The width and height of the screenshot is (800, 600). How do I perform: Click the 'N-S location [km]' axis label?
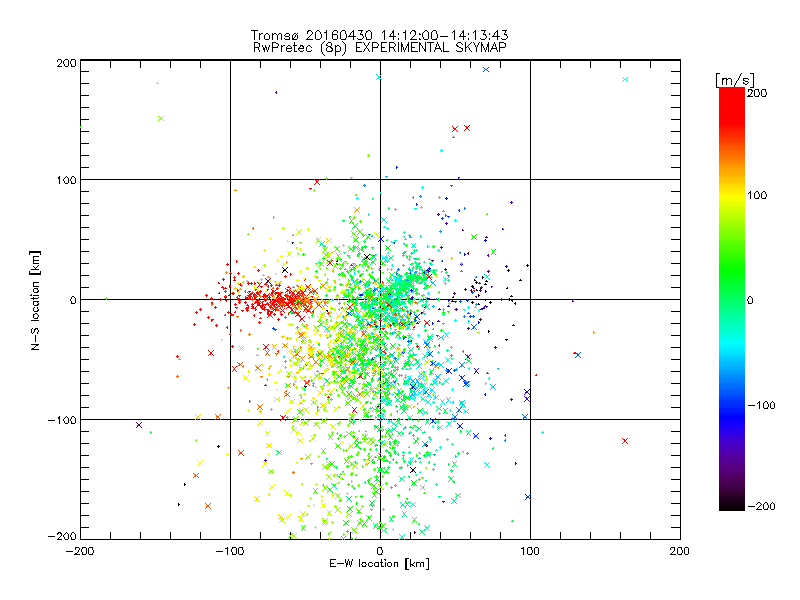coord(35,300)
